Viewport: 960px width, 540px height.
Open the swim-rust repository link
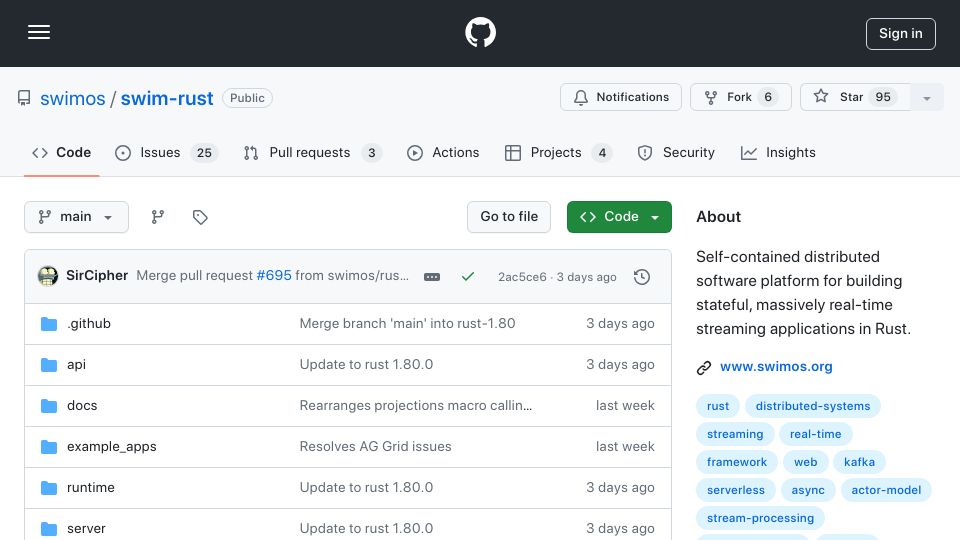[167, 99]
